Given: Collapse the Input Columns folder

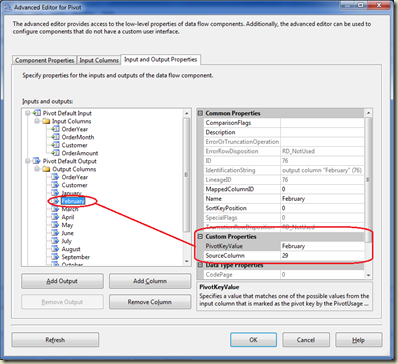Looking at the screenshot, I should [x=37, y=121].
